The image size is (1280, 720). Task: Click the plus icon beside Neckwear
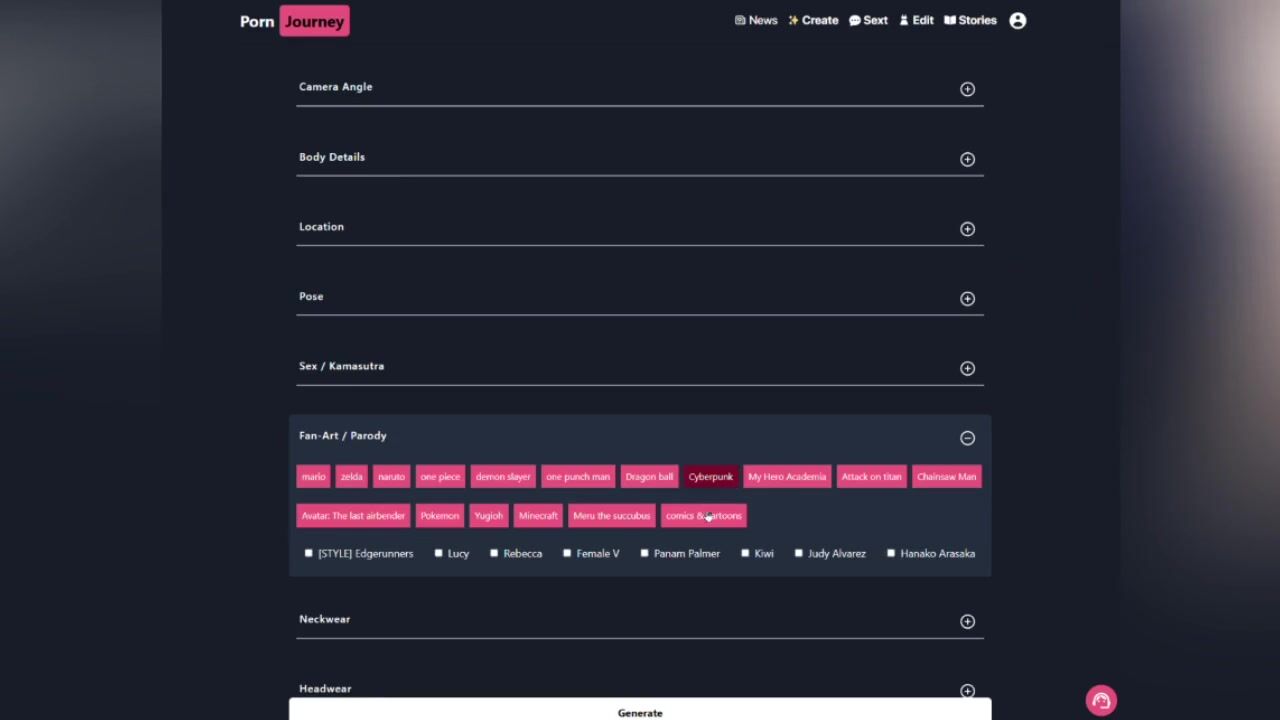(x=967, y=621)
